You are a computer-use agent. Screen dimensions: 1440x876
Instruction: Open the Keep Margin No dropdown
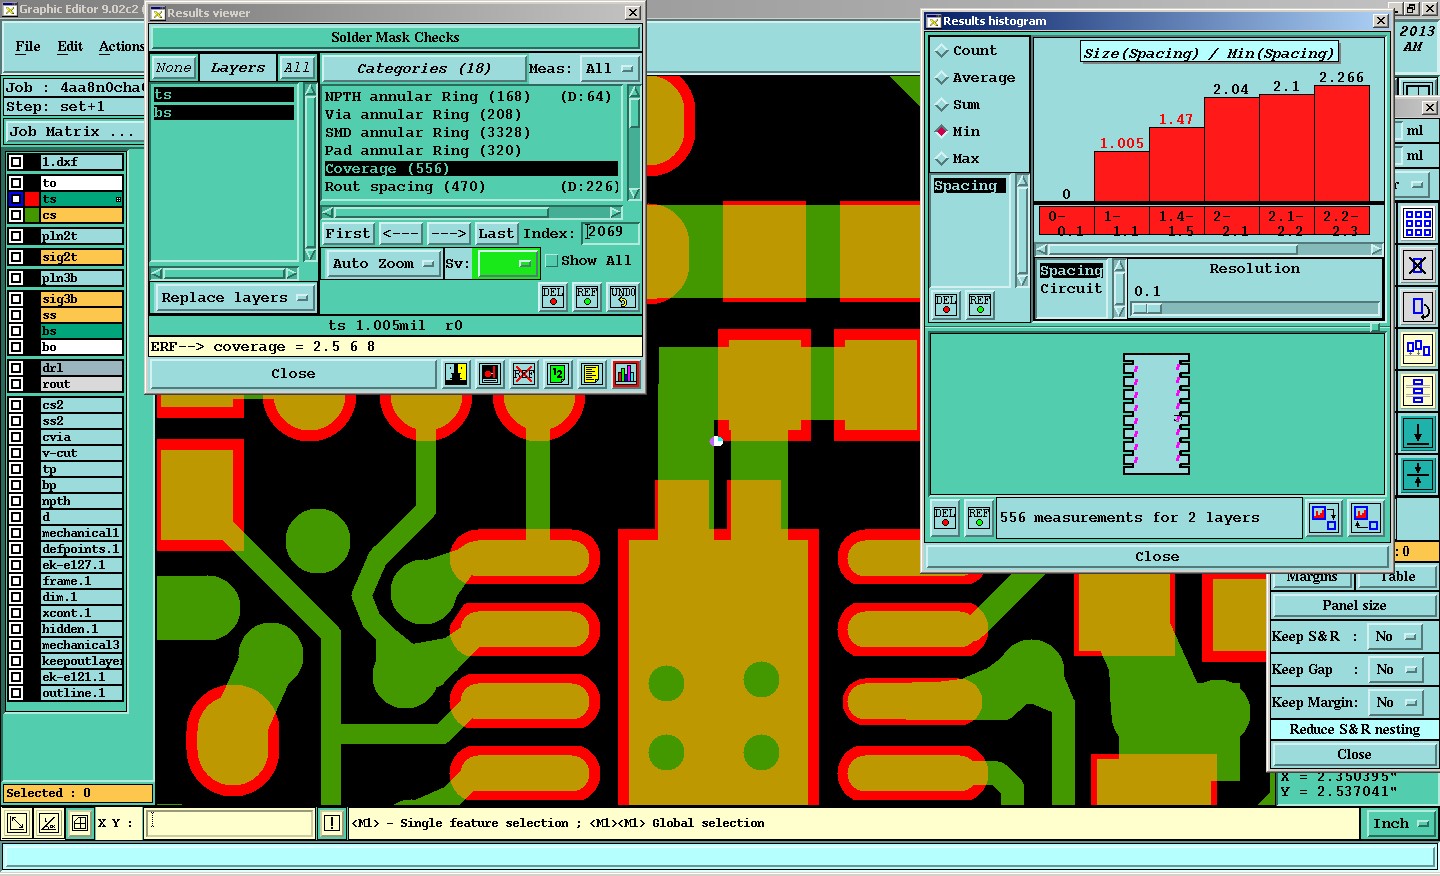point(1395,703)
